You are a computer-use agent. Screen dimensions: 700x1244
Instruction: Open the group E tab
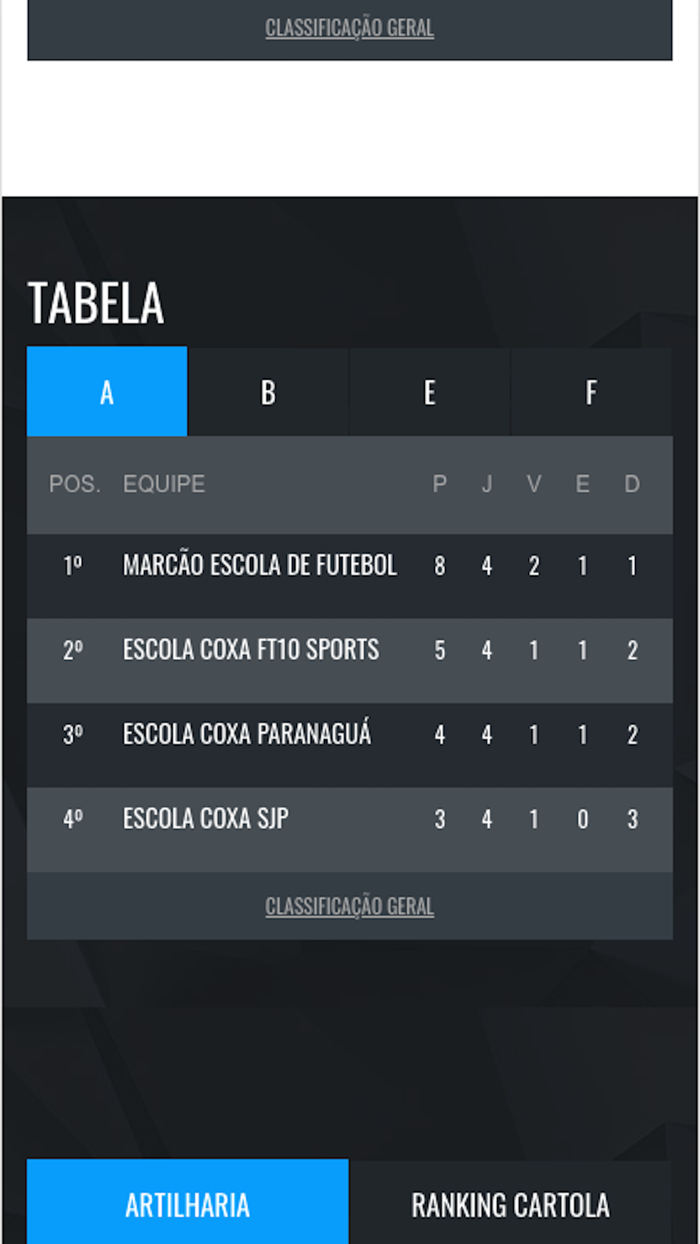click(429, 392)
